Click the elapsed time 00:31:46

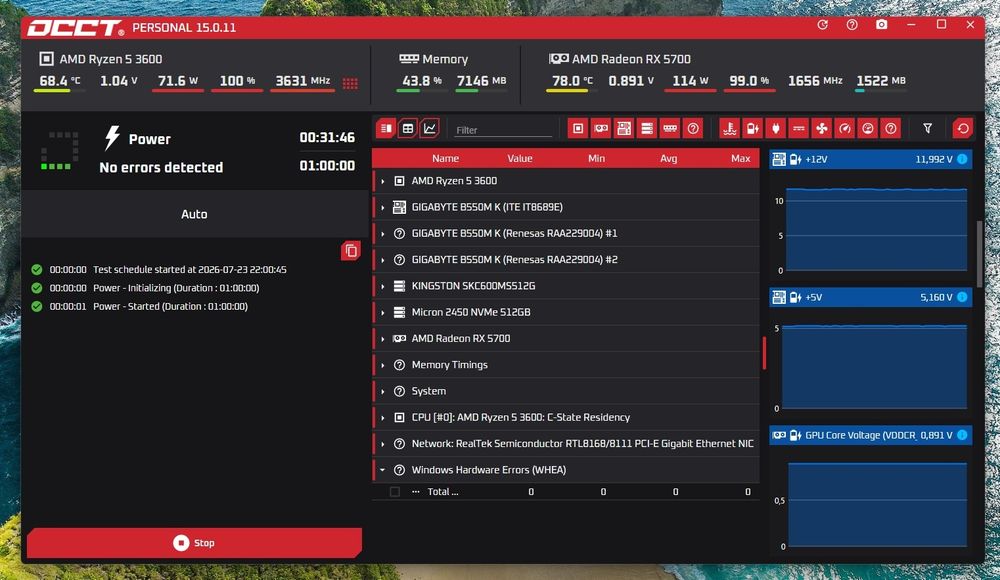(x=327, y=138)
